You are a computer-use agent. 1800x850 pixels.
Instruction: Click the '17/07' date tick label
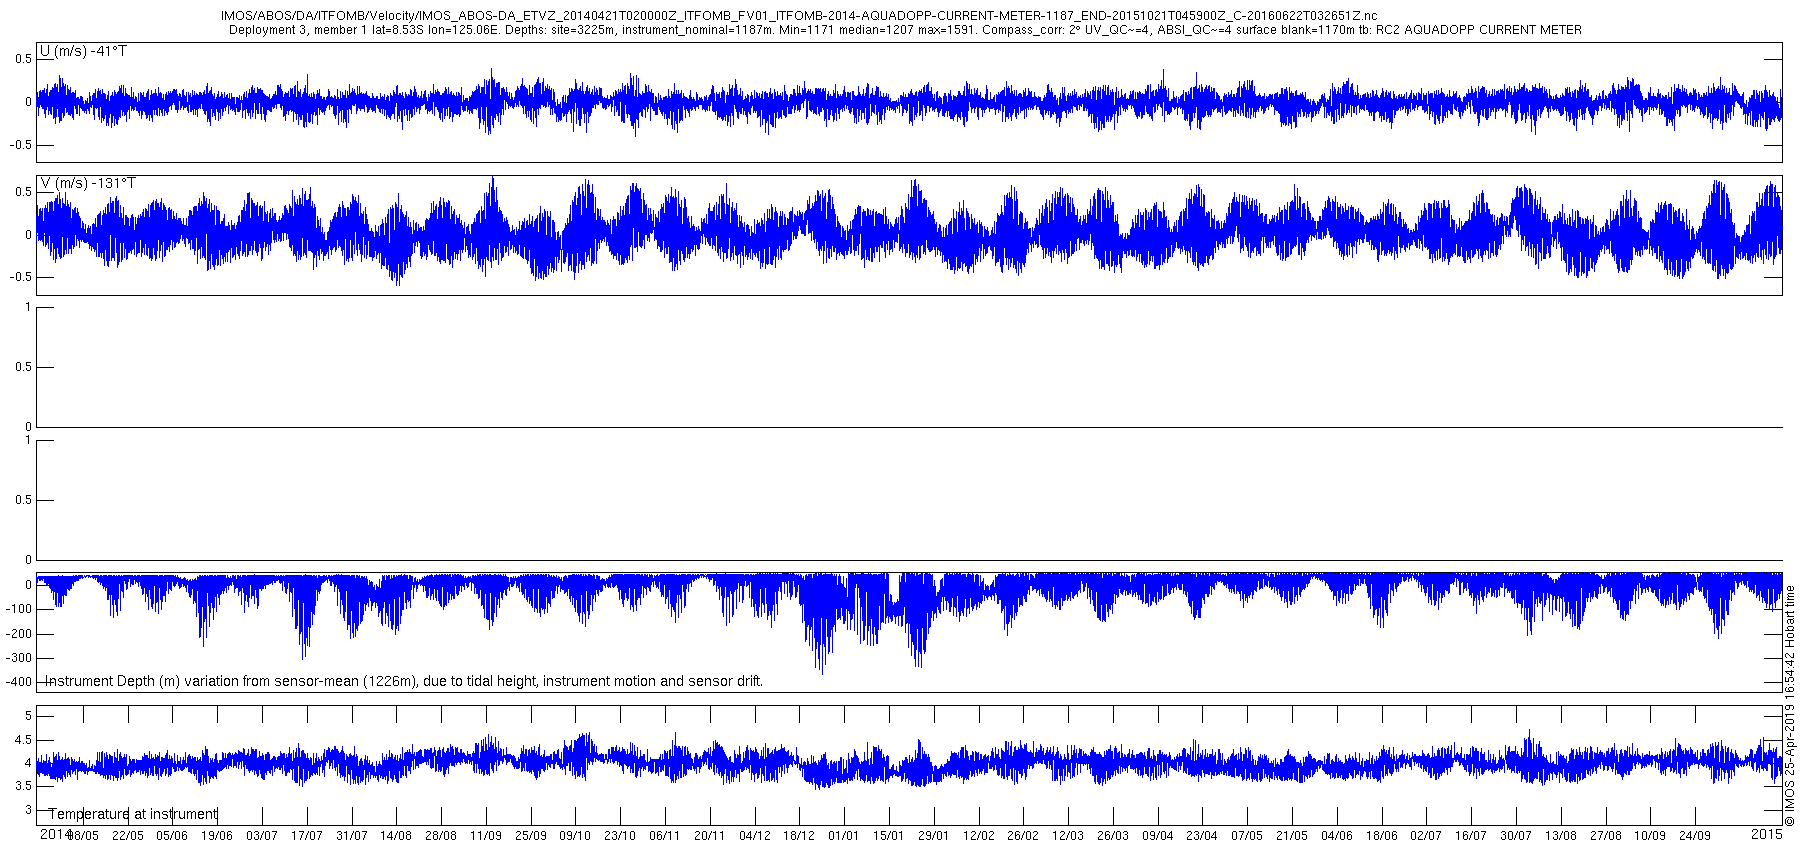point(307,836)
